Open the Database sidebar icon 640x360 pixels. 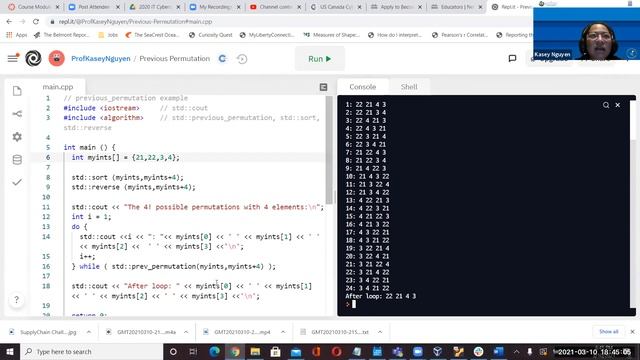coord(17,160)
